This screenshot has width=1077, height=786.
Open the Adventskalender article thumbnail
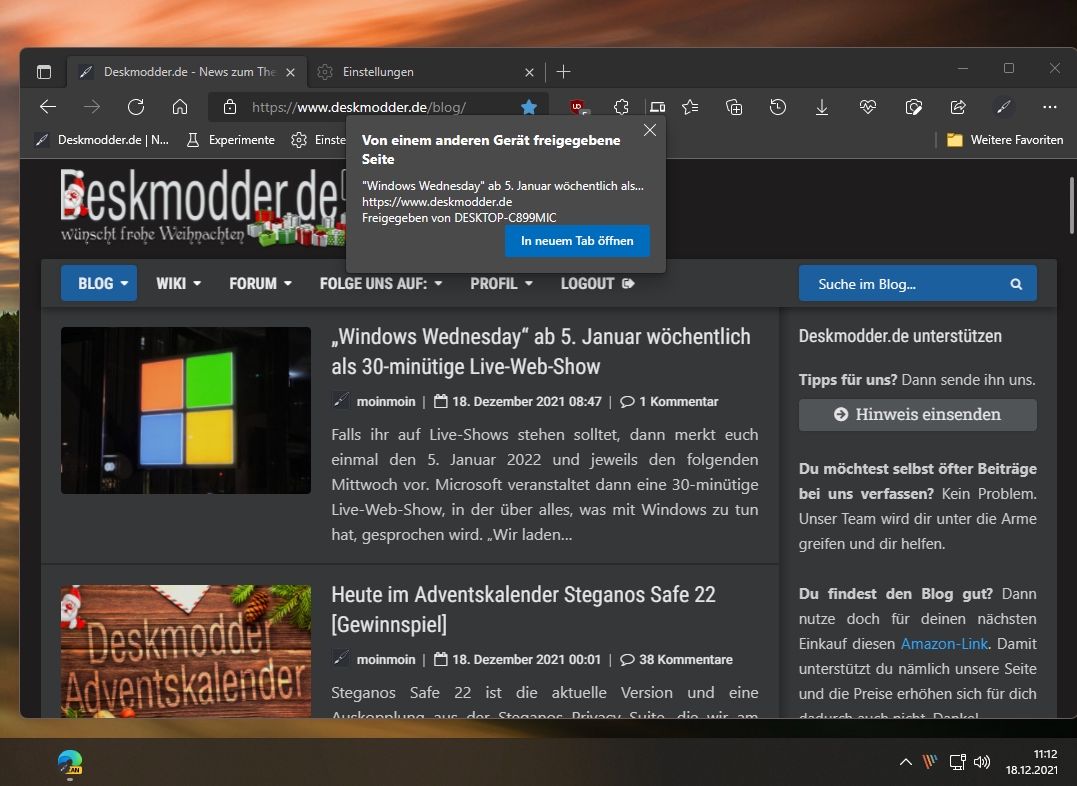point(185,651)
